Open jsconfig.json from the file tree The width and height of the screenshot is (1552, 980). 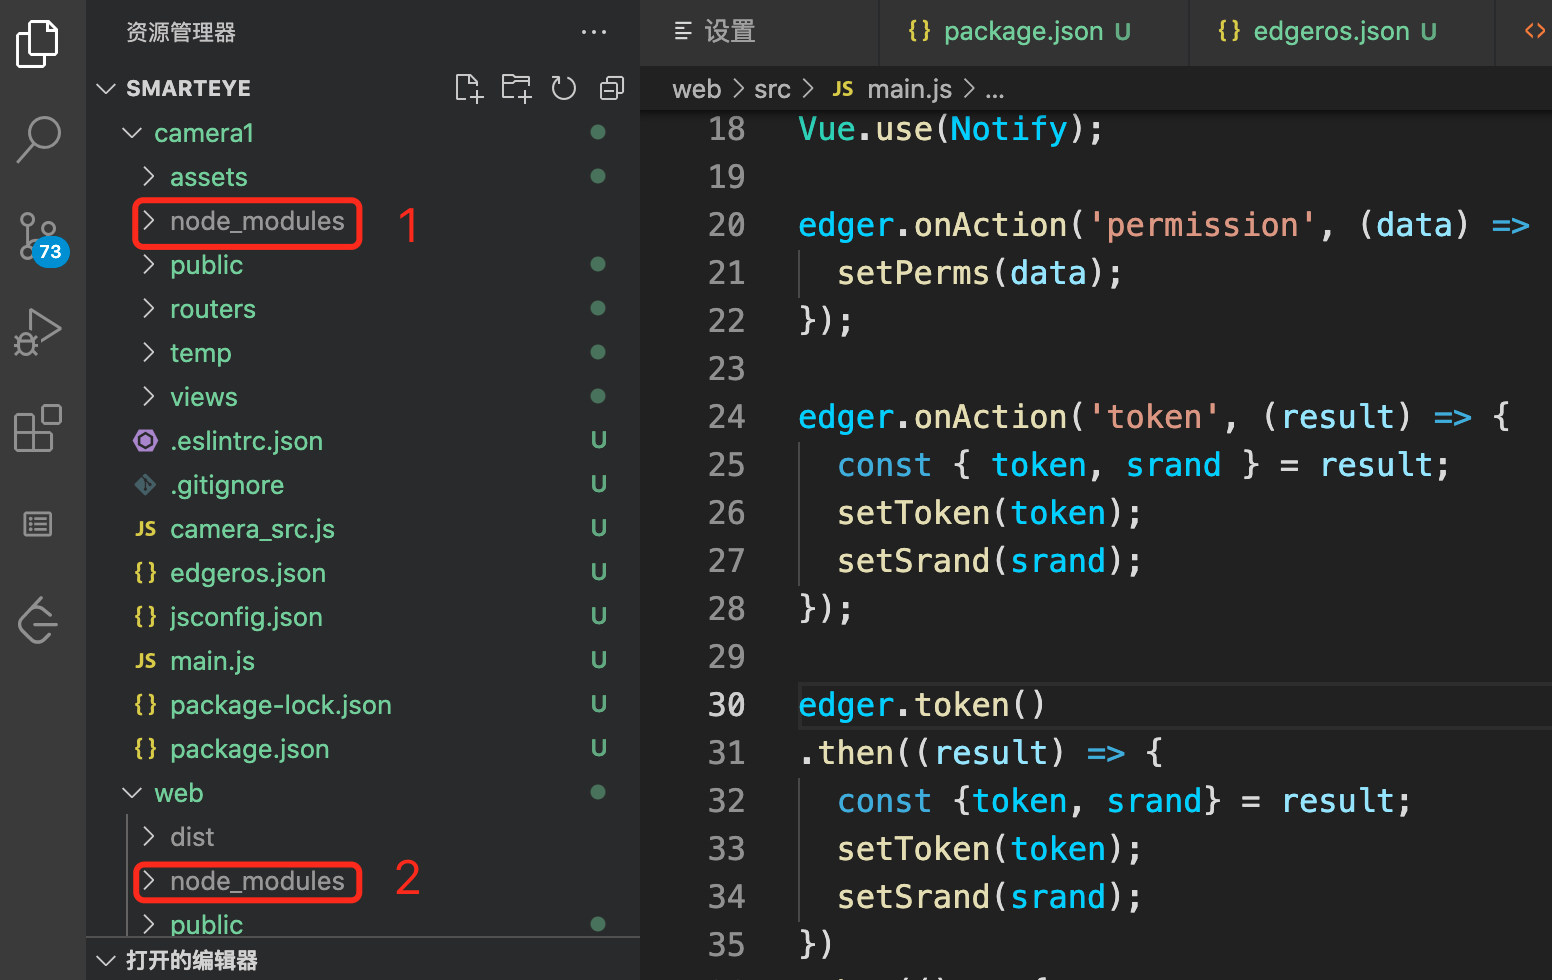coord(246,617)
